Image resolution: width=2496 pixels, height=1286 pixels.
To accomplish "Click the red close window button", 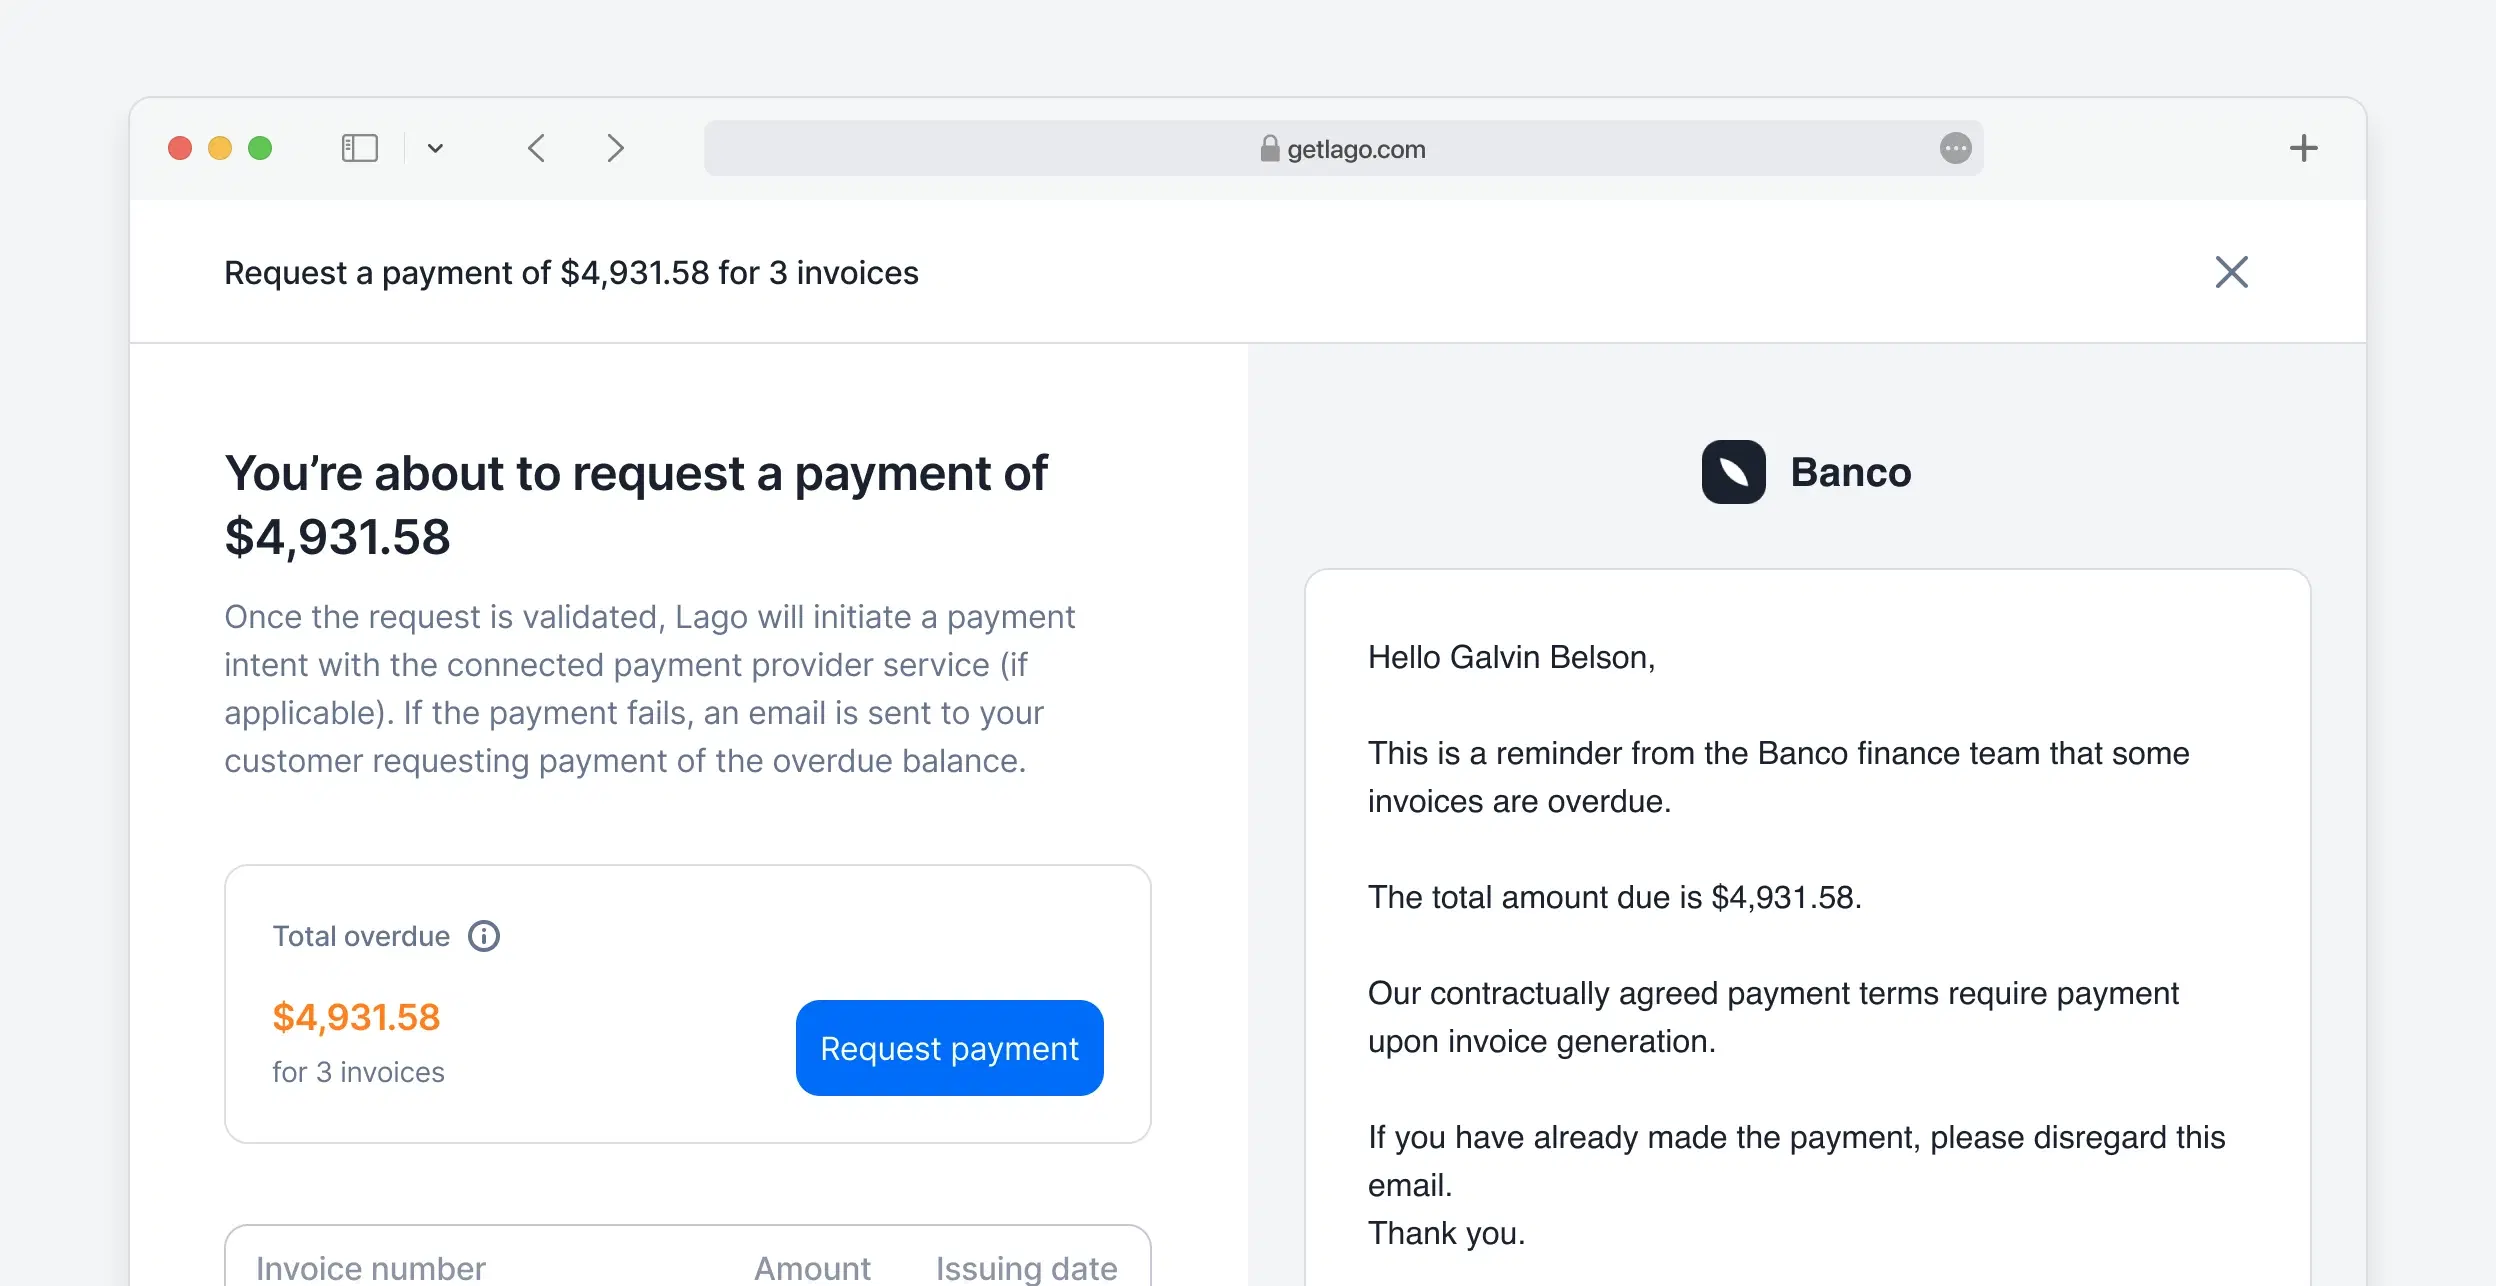I will click(180, 148).
